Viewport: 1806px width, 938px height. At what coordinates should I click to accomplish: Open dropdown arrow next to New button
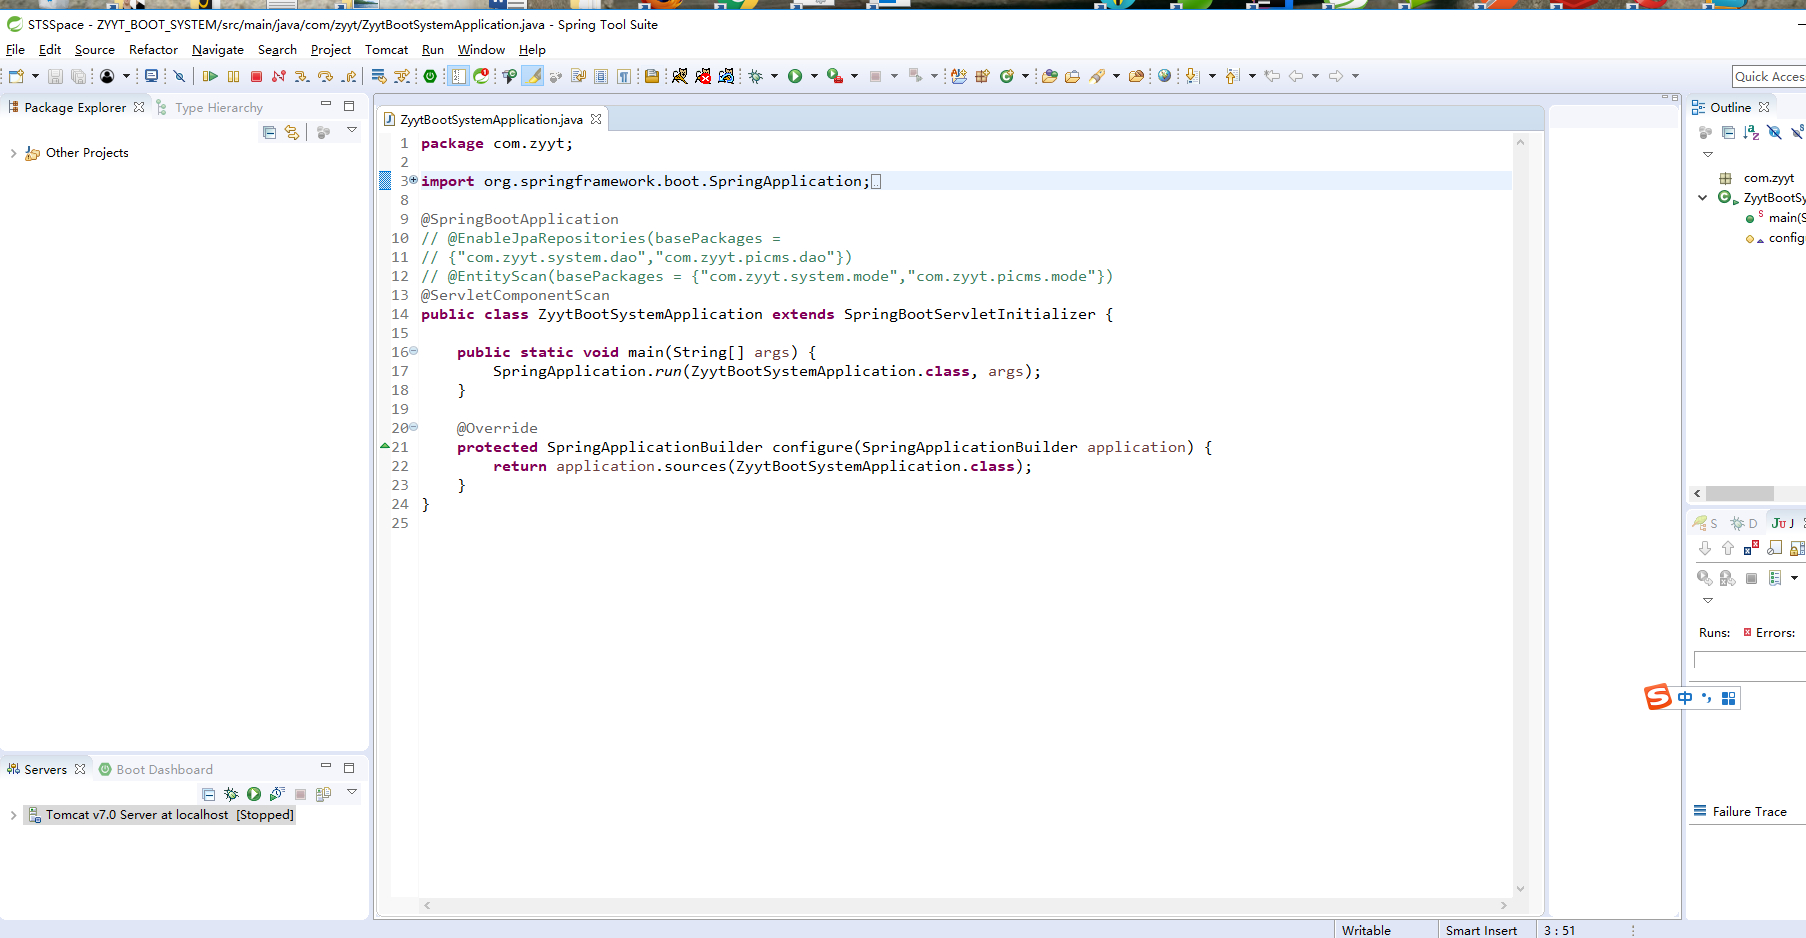35,76
